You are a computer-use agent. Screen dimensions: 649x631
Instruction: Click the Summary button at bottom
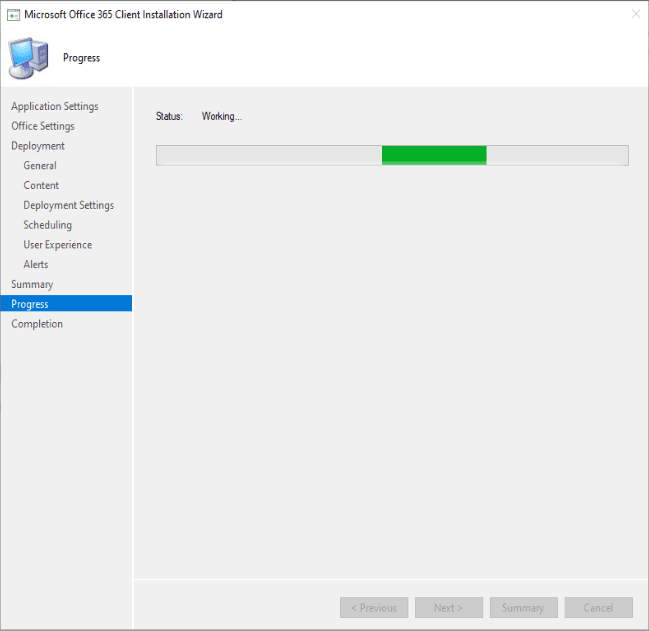pos(523,608)
